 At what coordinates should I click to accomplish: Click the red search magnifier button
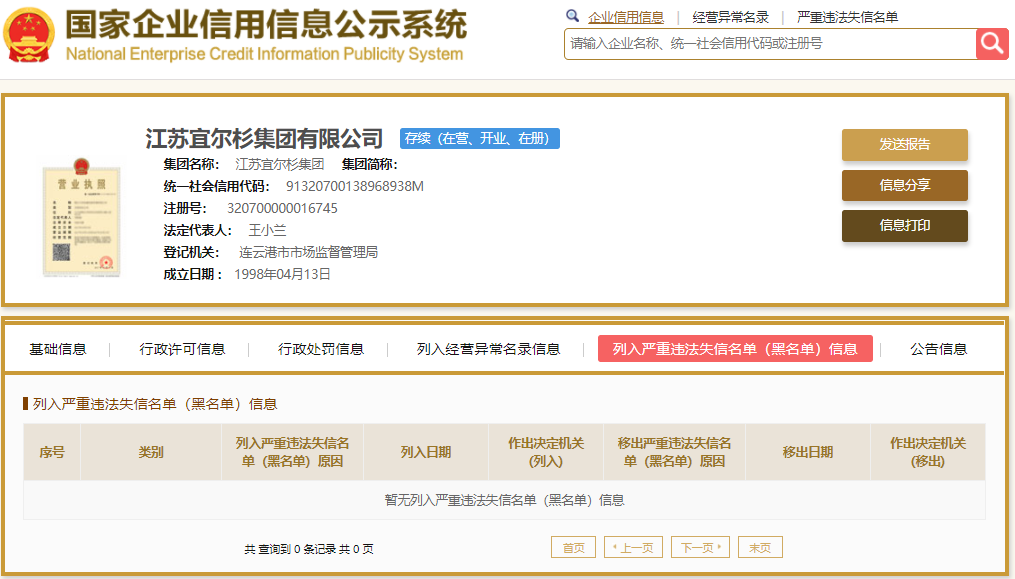click(992, 44)
